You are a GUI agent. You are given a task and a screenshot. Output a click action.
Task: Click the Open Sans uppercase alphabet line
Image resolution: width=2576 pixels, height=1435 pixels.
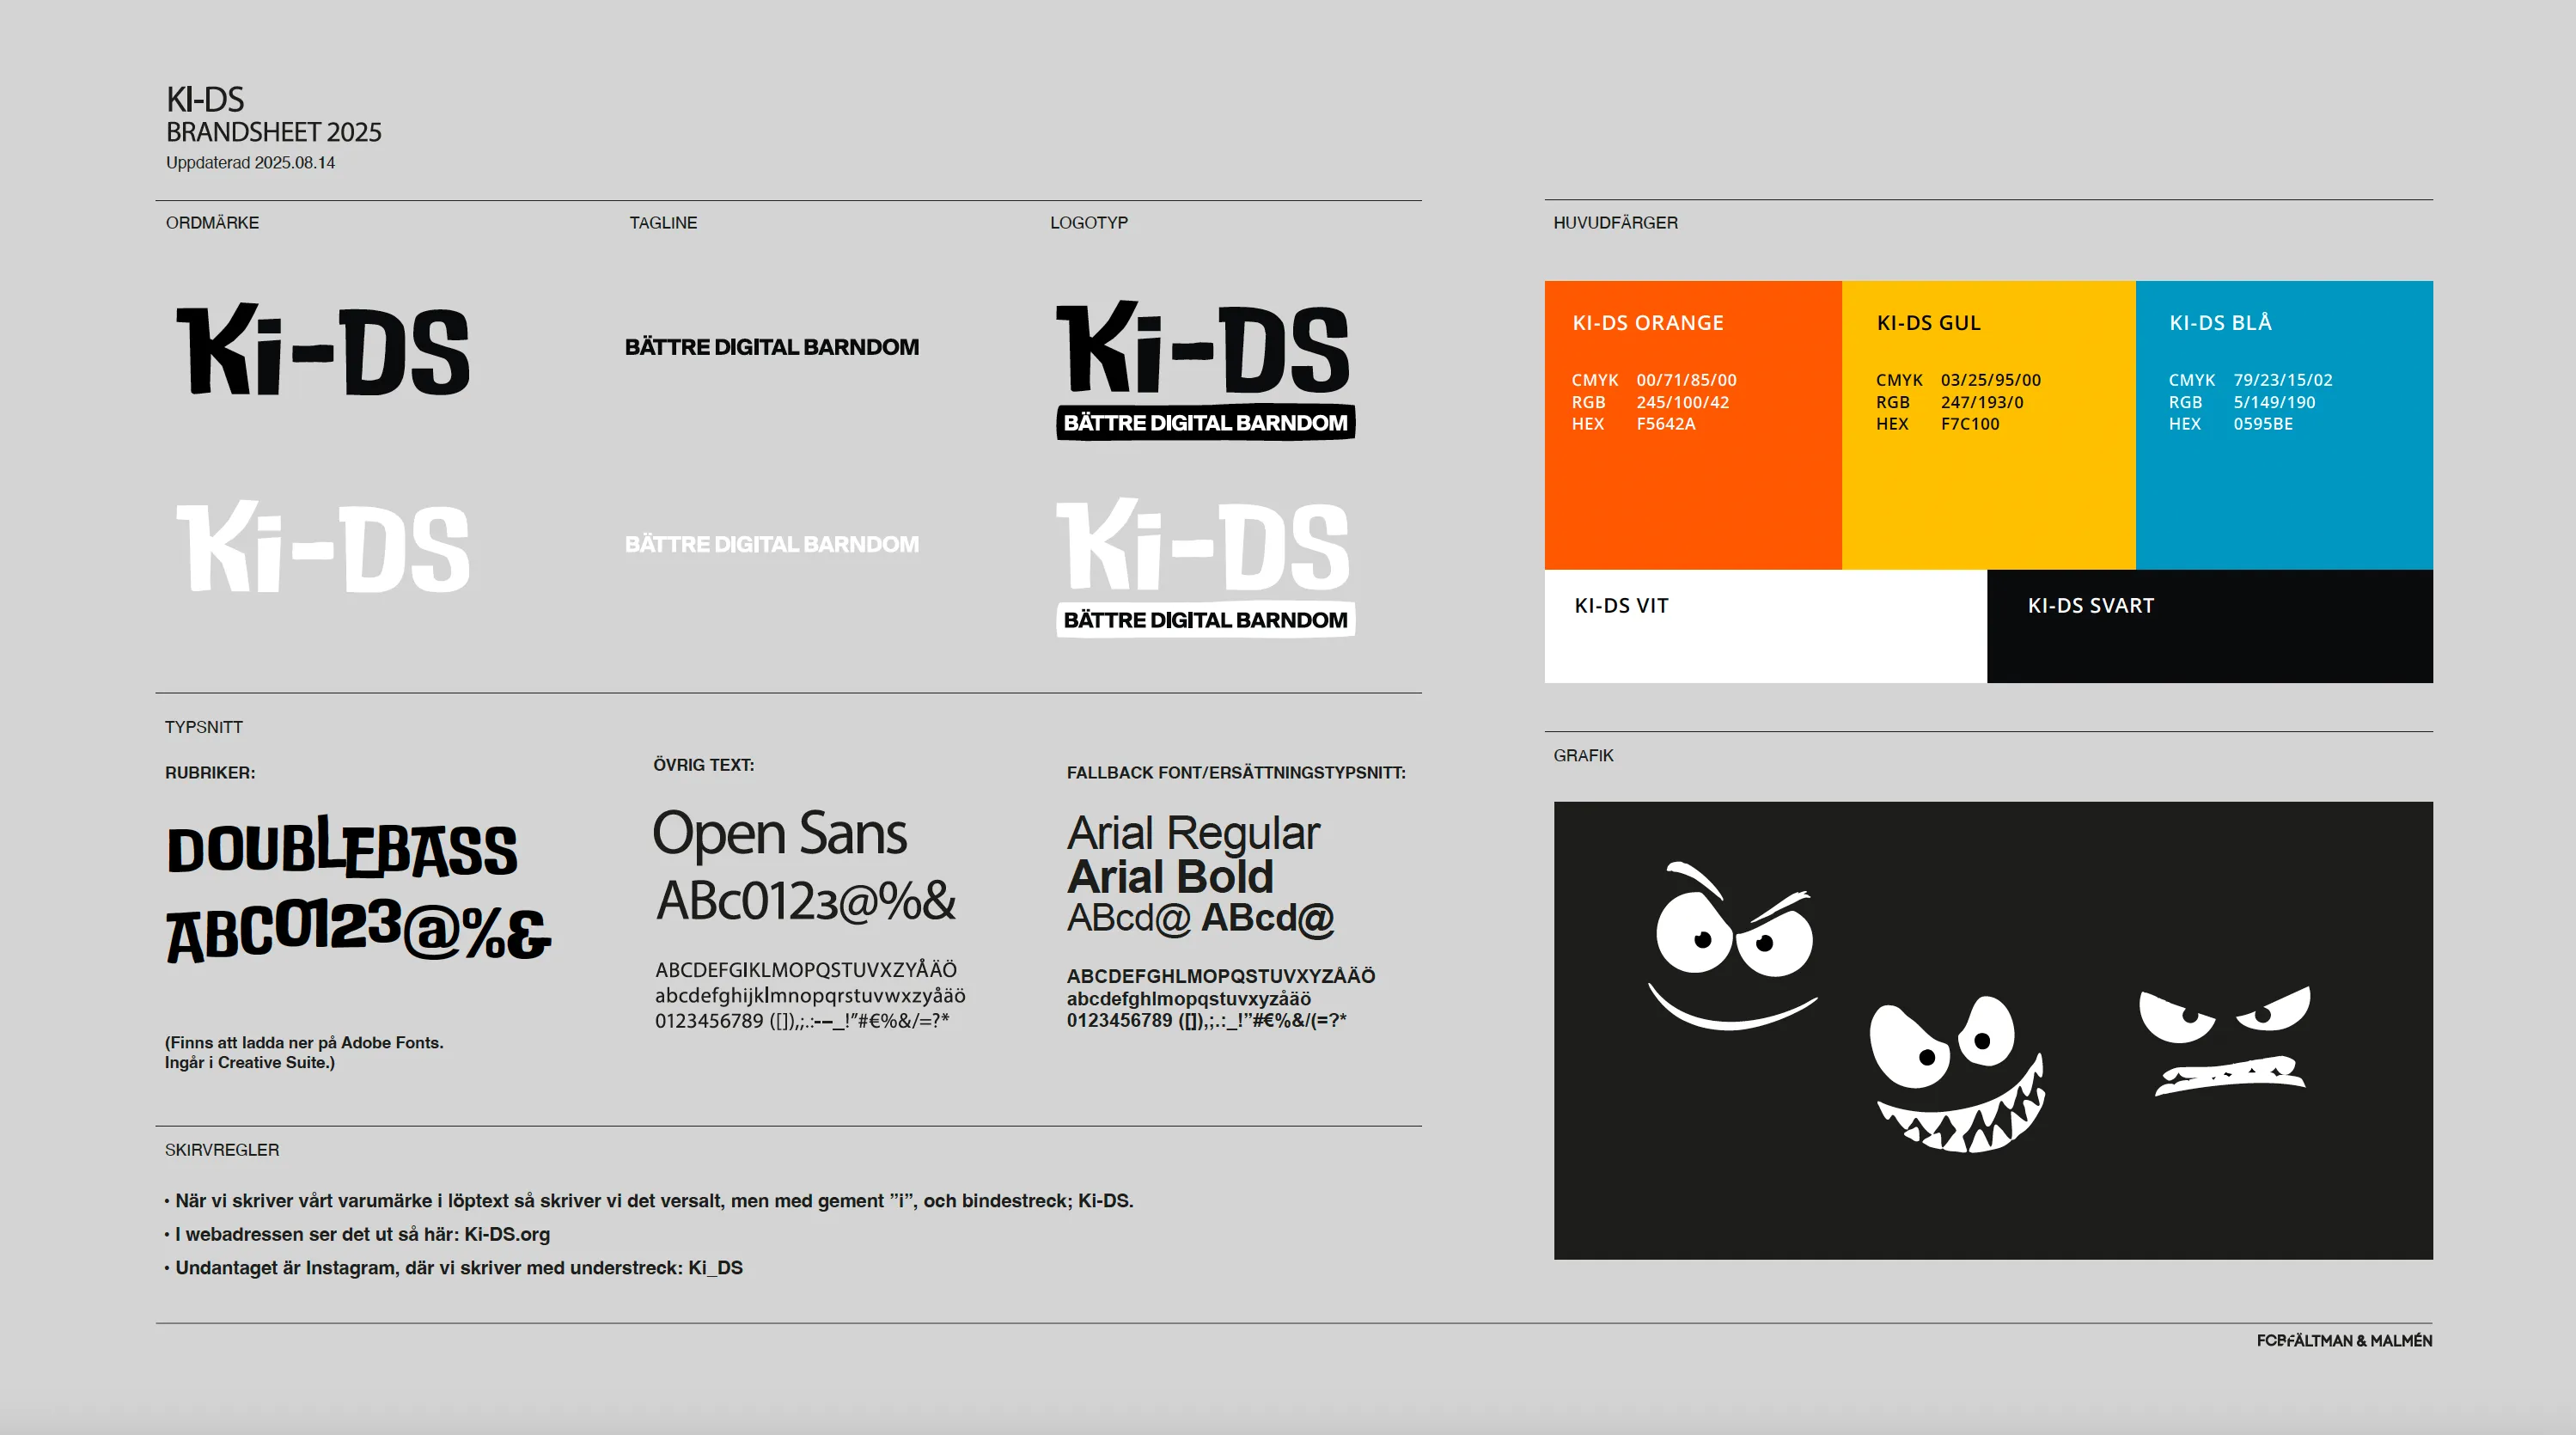(x=806, y=969)
